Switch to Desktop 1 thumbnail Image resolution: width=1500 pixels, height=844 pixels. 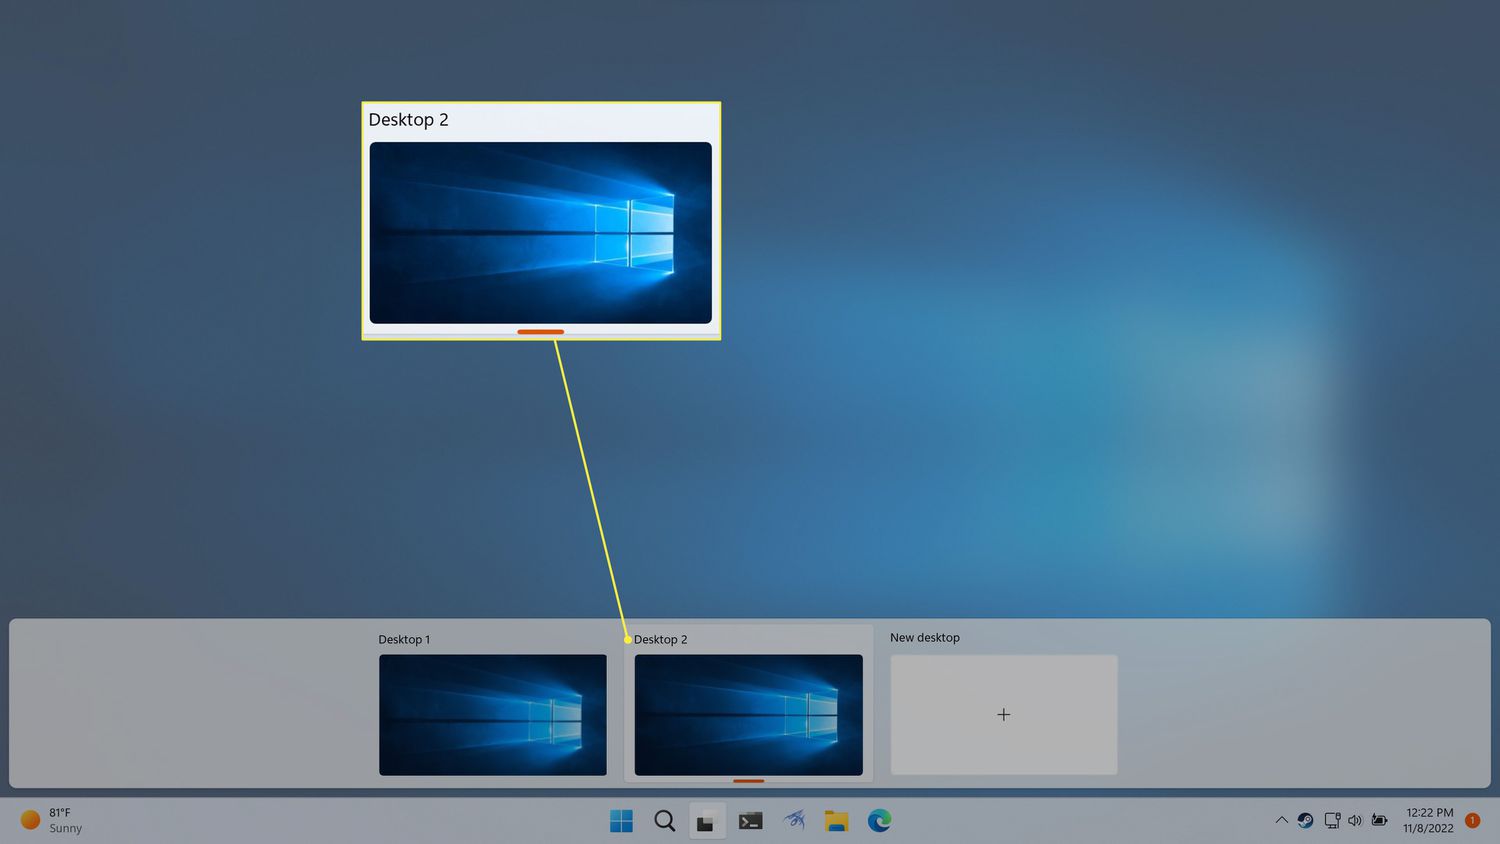493,715
